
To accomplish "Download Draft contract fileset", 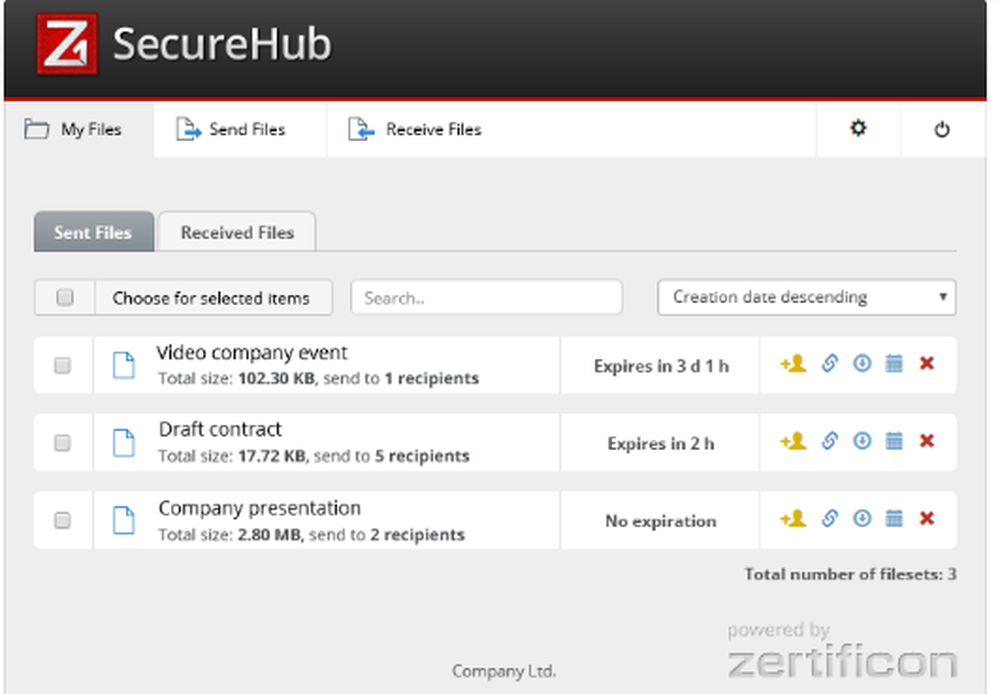I will coord(862,441).
